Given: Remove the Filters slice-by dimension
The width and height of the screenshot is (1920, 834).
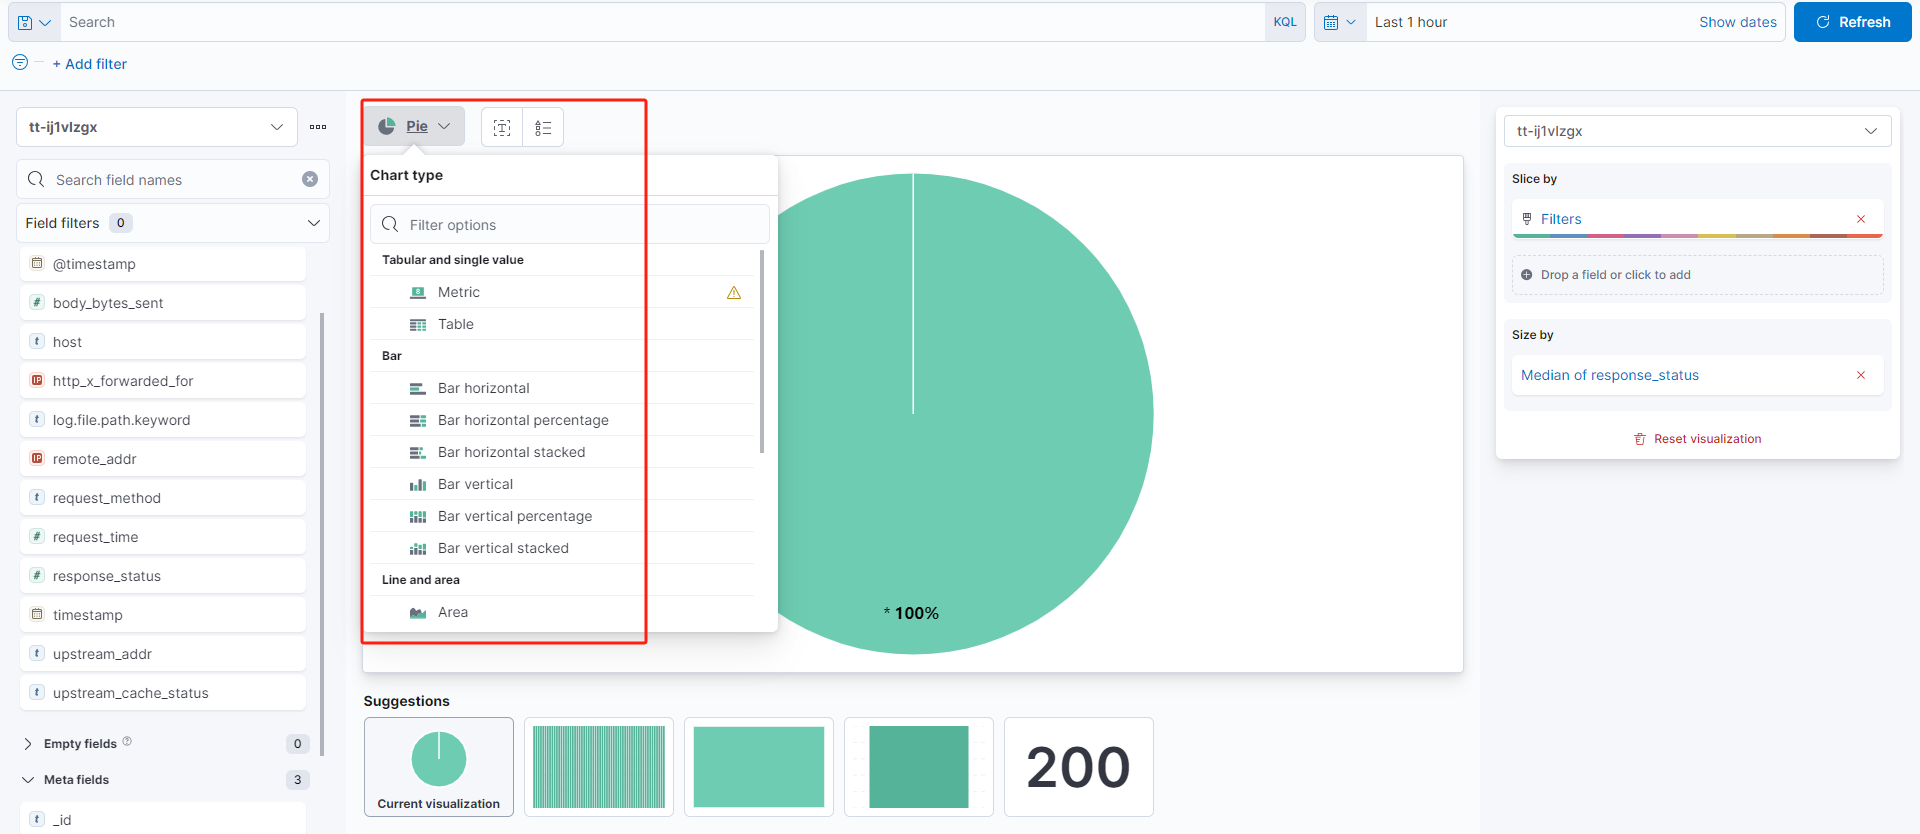Looking at the screenshot, I should [x=1861, y=219].
